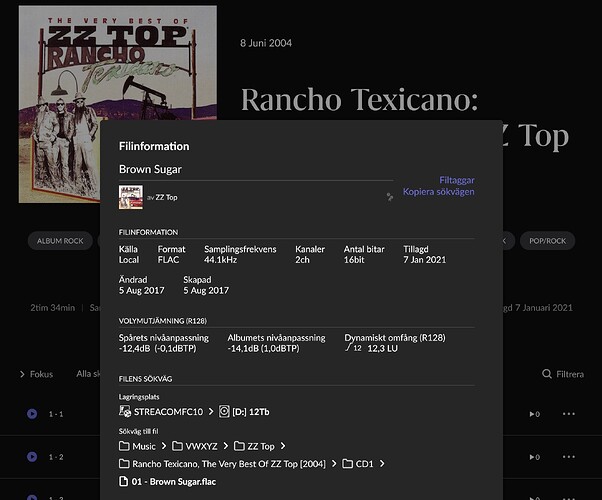Select the Brown Sugar track title
Screen dimensions: 602x500
coord(150,169)
